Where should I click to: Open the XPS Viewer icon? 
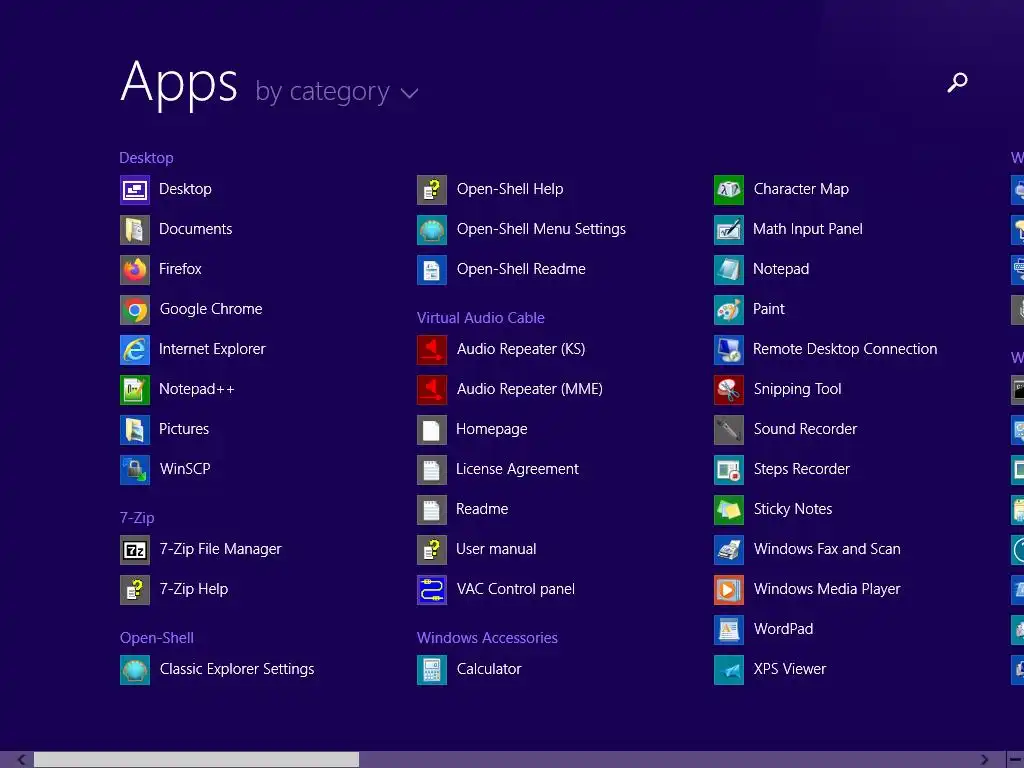tap(729, 670)
